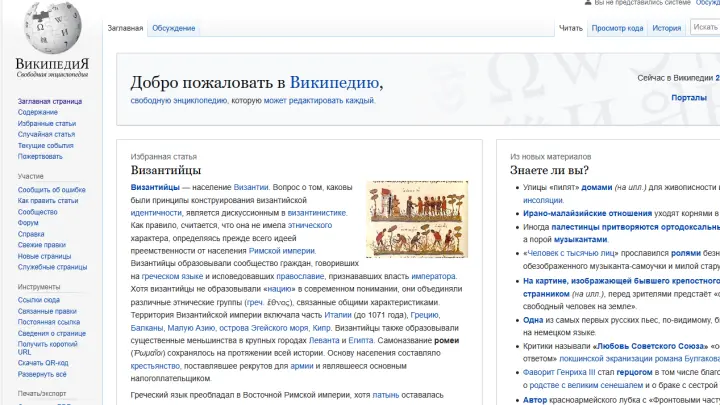
Task: Open свободную энциклопедию link
Action: point(179,101)
